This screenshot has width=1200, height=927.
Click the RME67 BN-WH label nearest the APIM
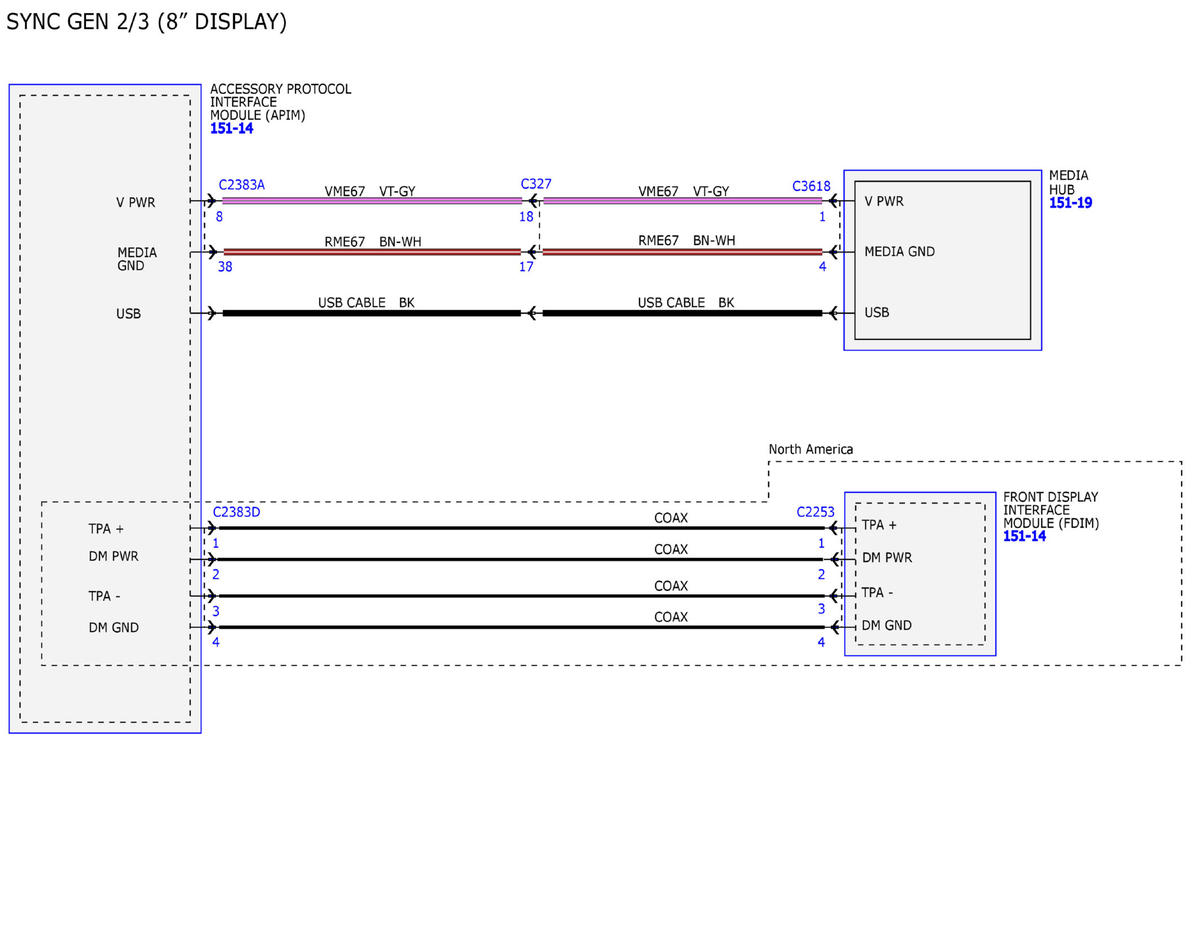click(x=372, y=241)
